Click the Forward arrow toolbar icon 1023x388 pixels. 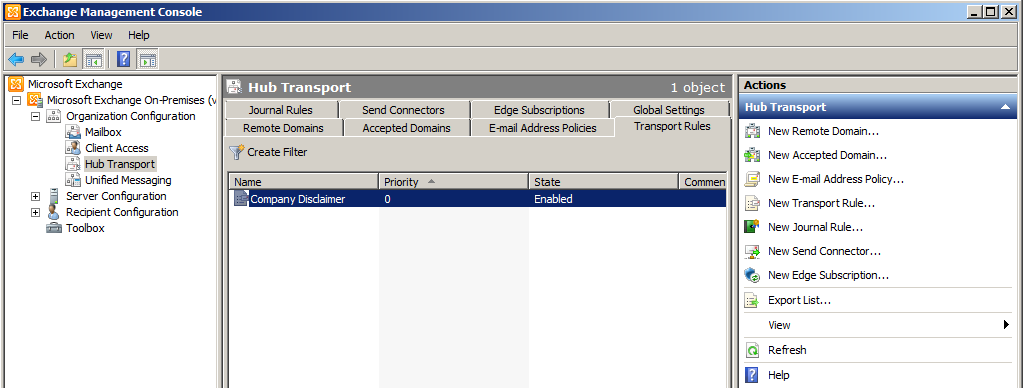pos(39,59)
